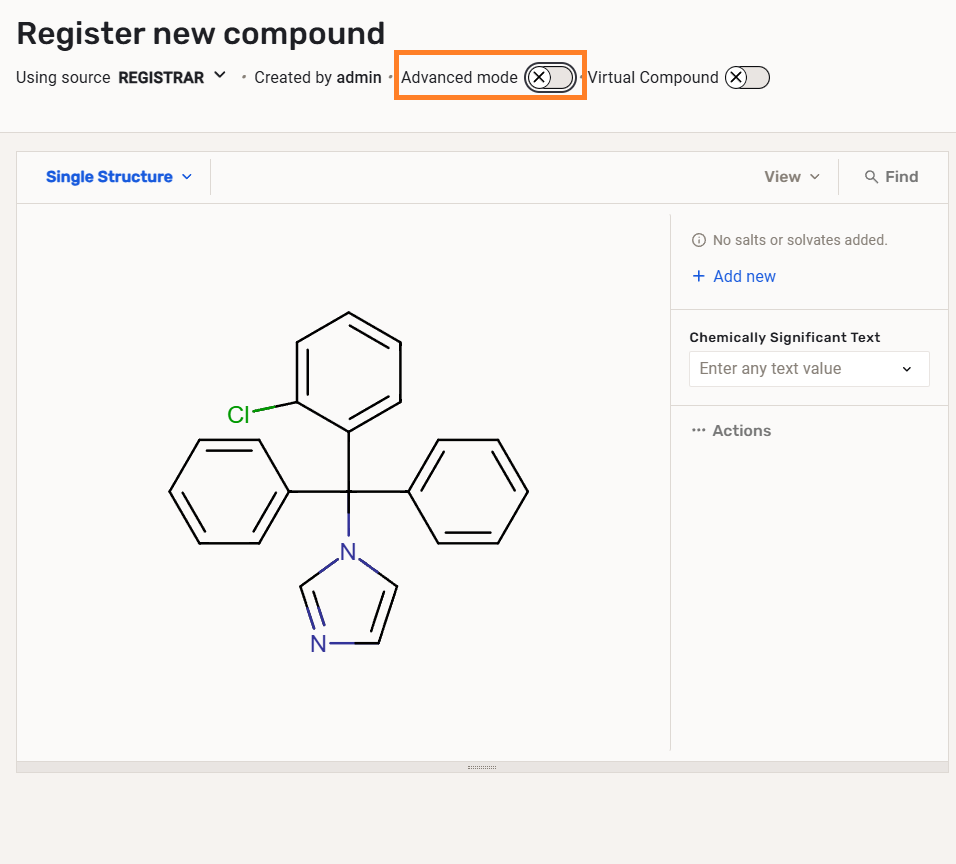The image size is (956, 864).
Task: Open the Actions ellipsis menu
Action: (731, 431)
